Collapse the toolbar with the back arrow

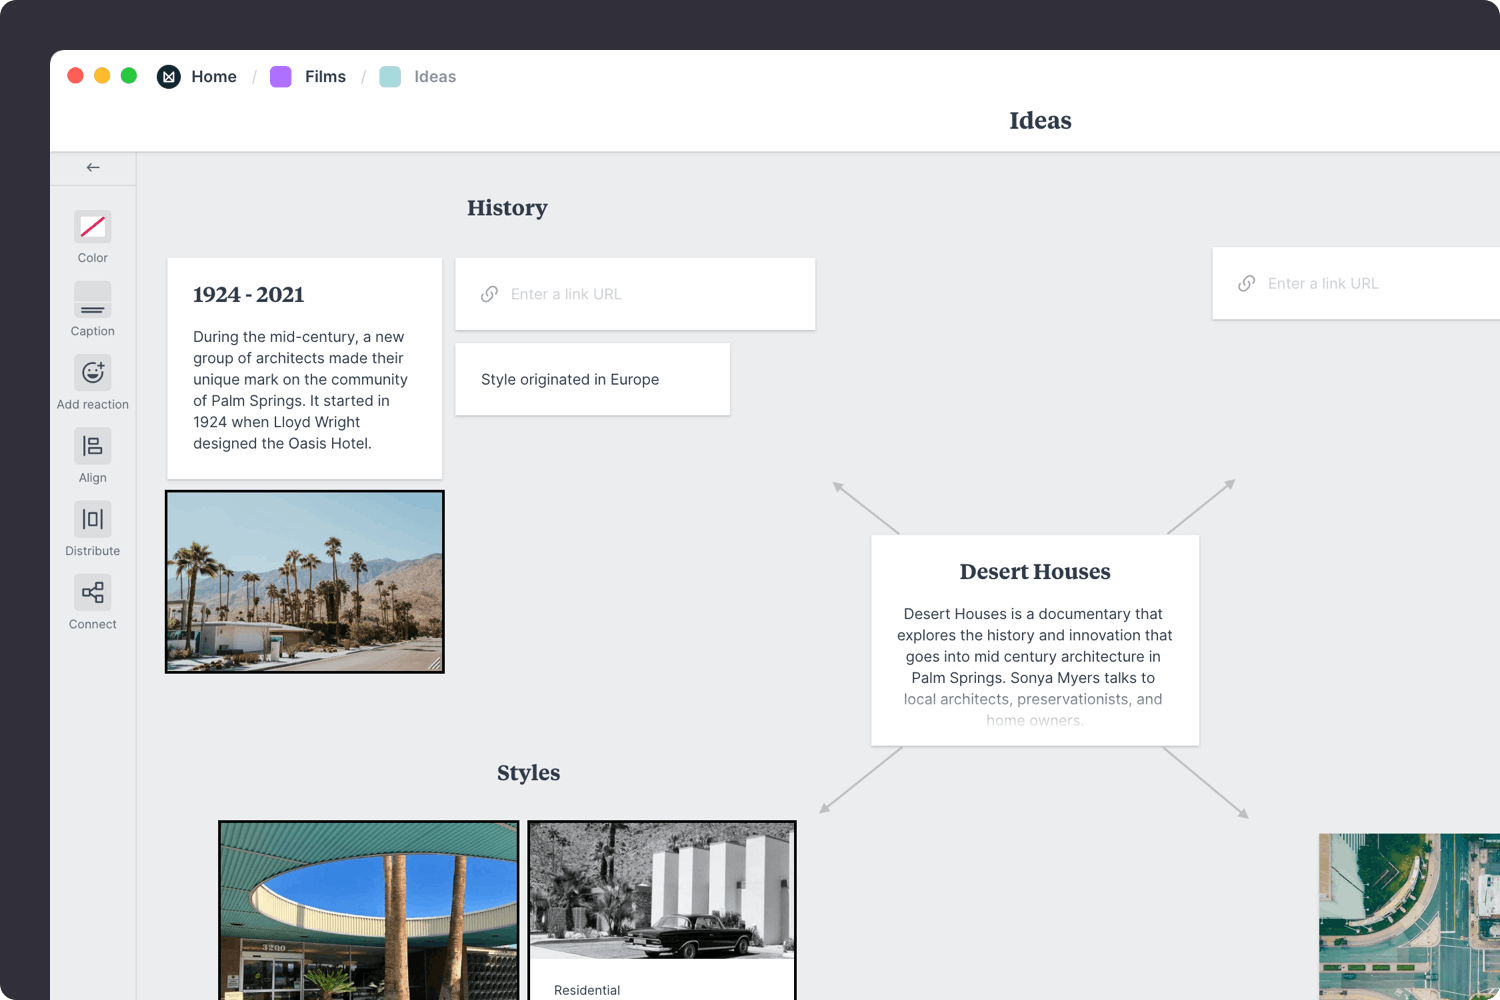93,167
